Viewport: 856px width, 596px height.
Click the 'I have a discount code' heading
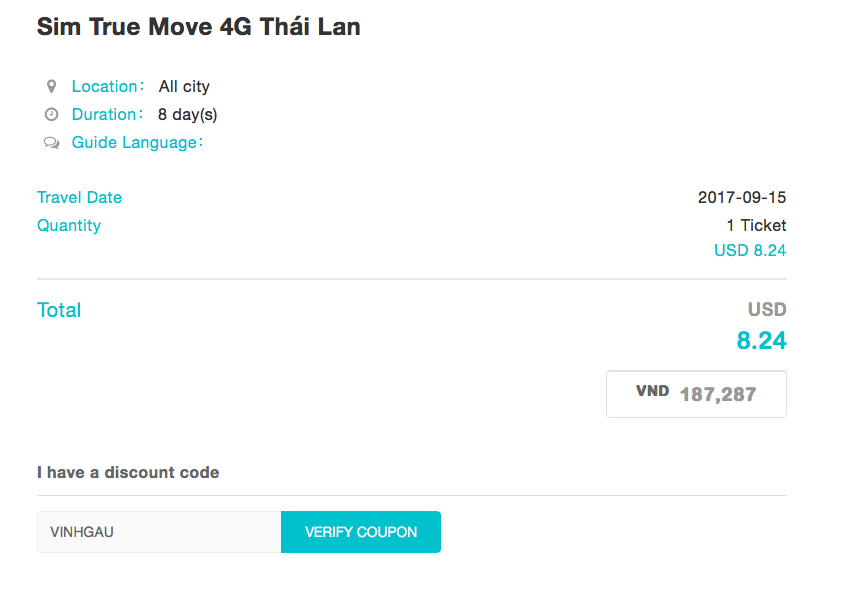128,472
